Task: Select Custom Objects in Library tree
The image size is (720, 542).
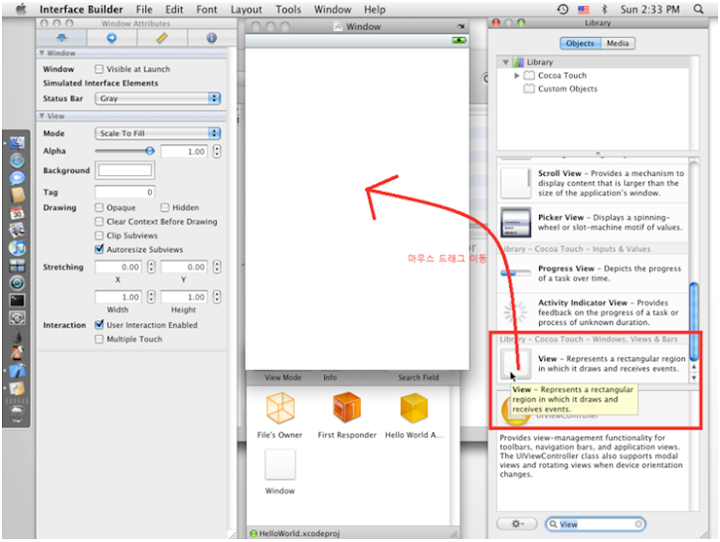Action: click(x=568, y=89)
